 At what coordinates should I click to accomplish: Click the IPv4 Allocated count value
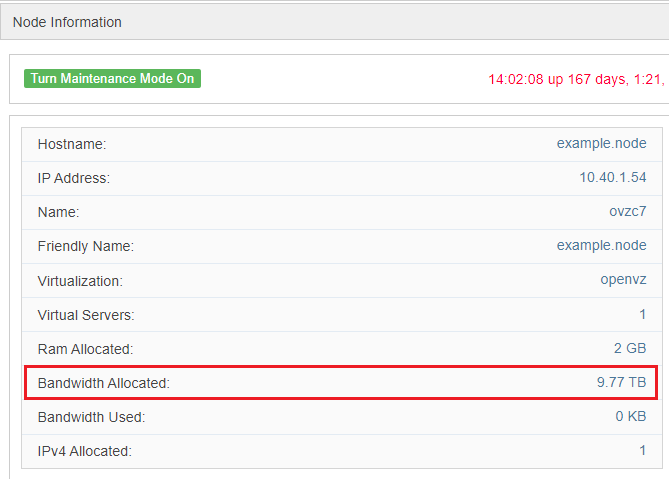tap(642, 451)
